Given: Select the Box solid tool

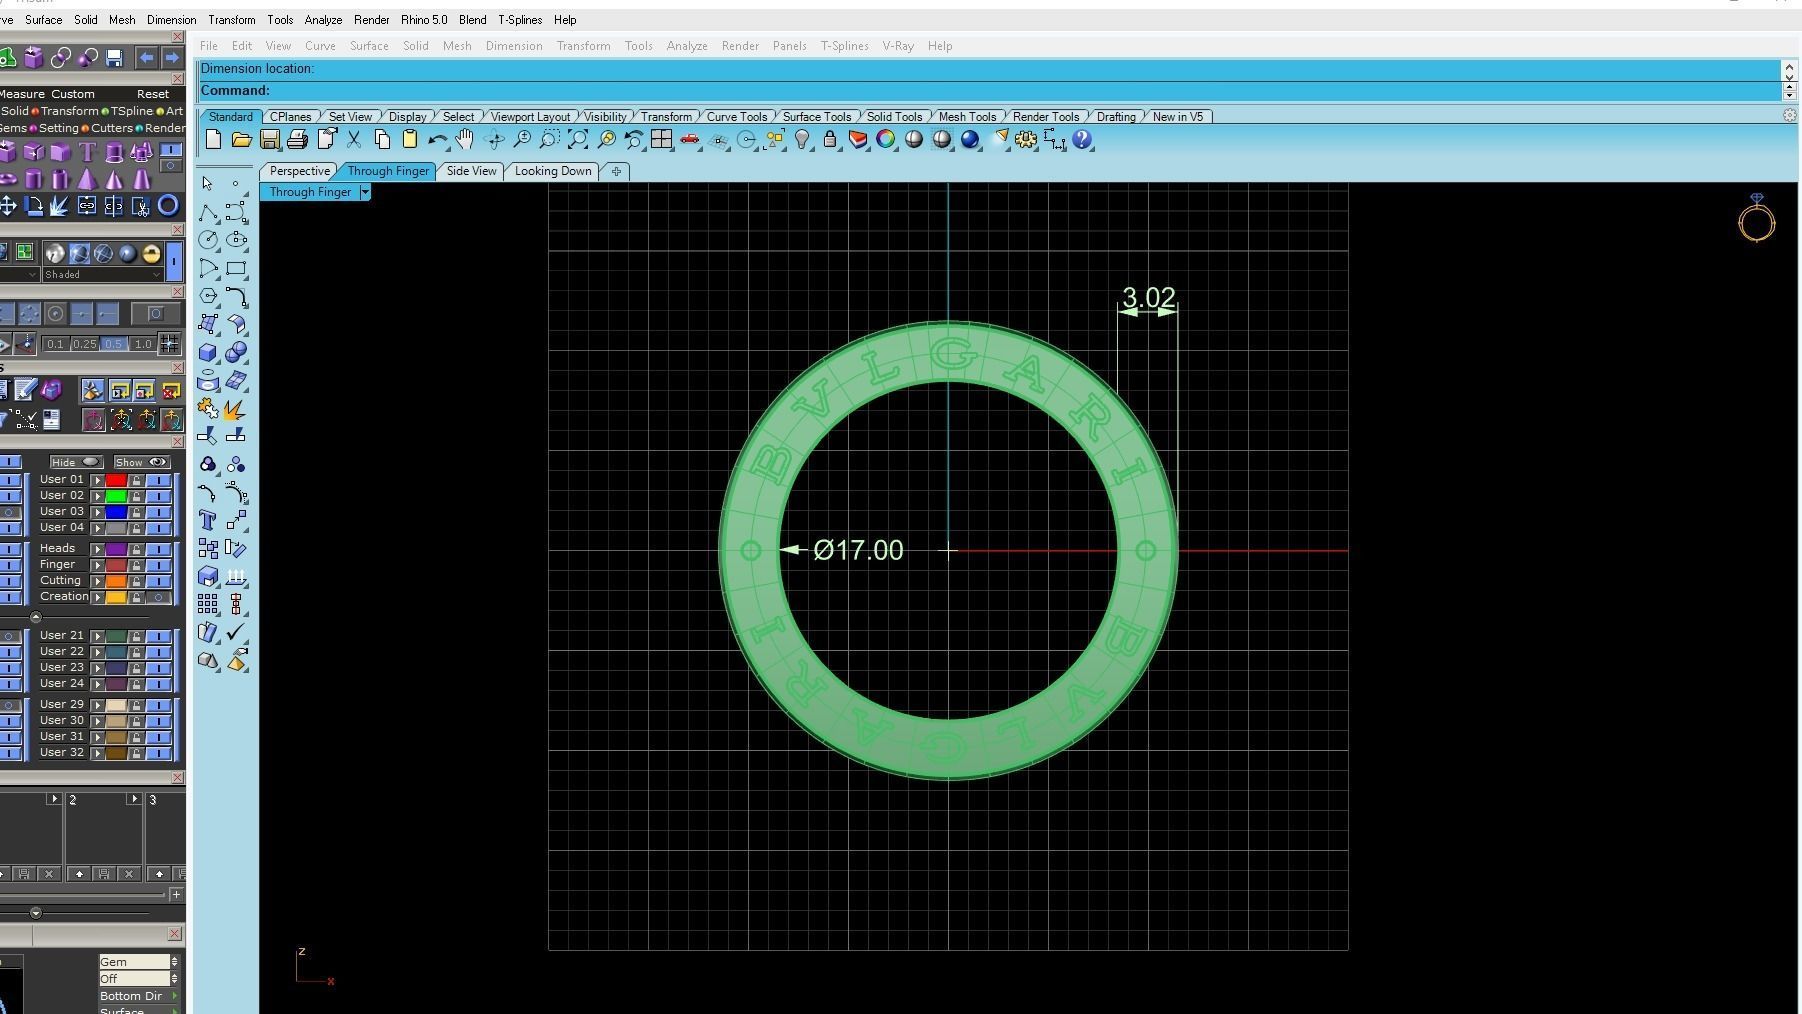Looking at the screenshot, I should click(208, 353).
